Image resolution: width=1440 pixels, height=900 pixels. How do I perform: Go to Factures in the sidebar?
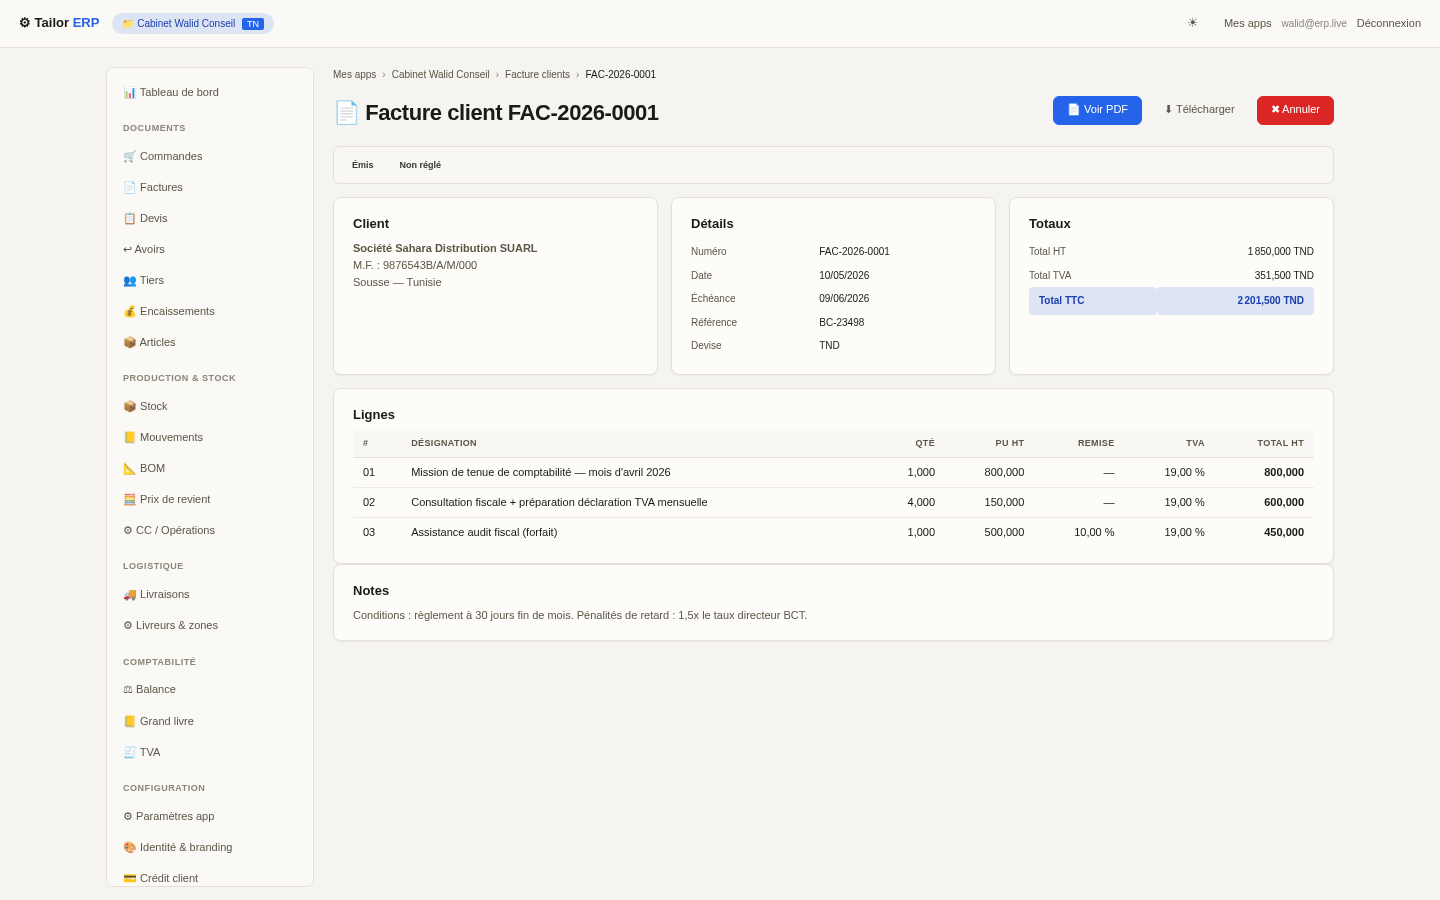click(210, 187)
